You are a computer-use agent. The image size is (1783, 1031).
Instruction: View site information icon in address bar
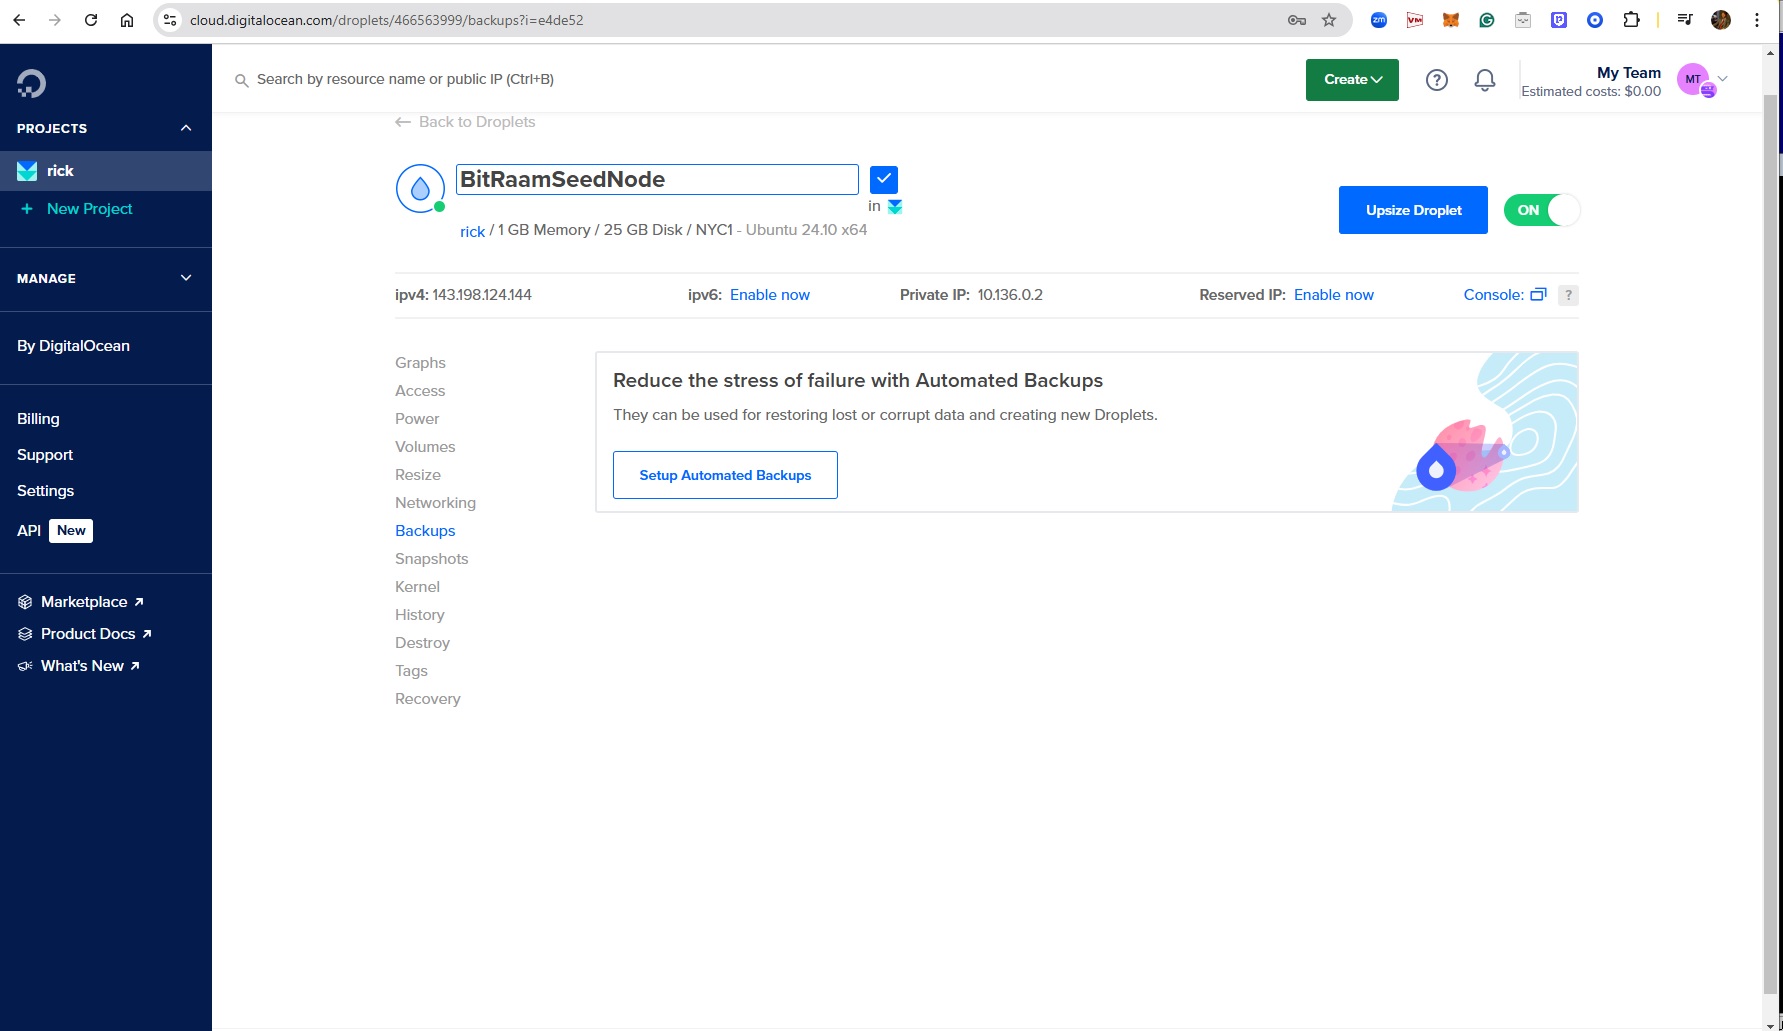(x=170, y=20)
